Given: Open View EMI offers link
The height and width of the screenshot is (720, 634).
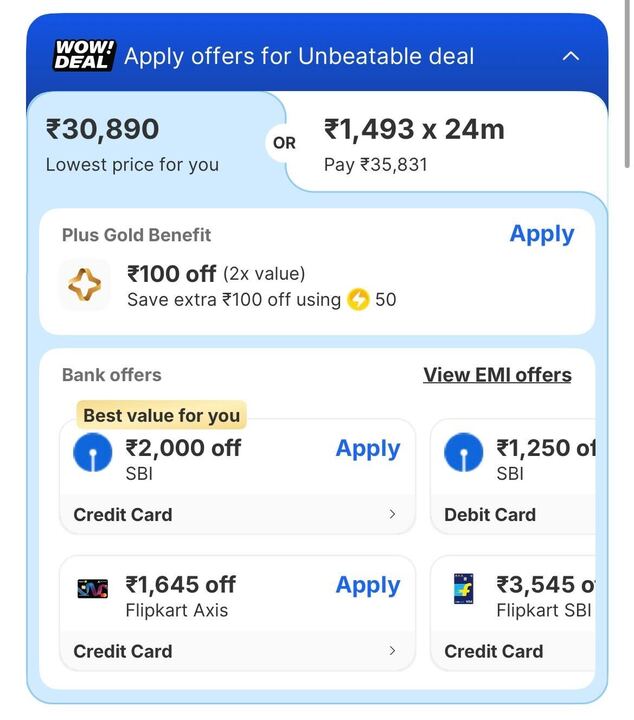Looking at the screenshot, I should 497,375.
